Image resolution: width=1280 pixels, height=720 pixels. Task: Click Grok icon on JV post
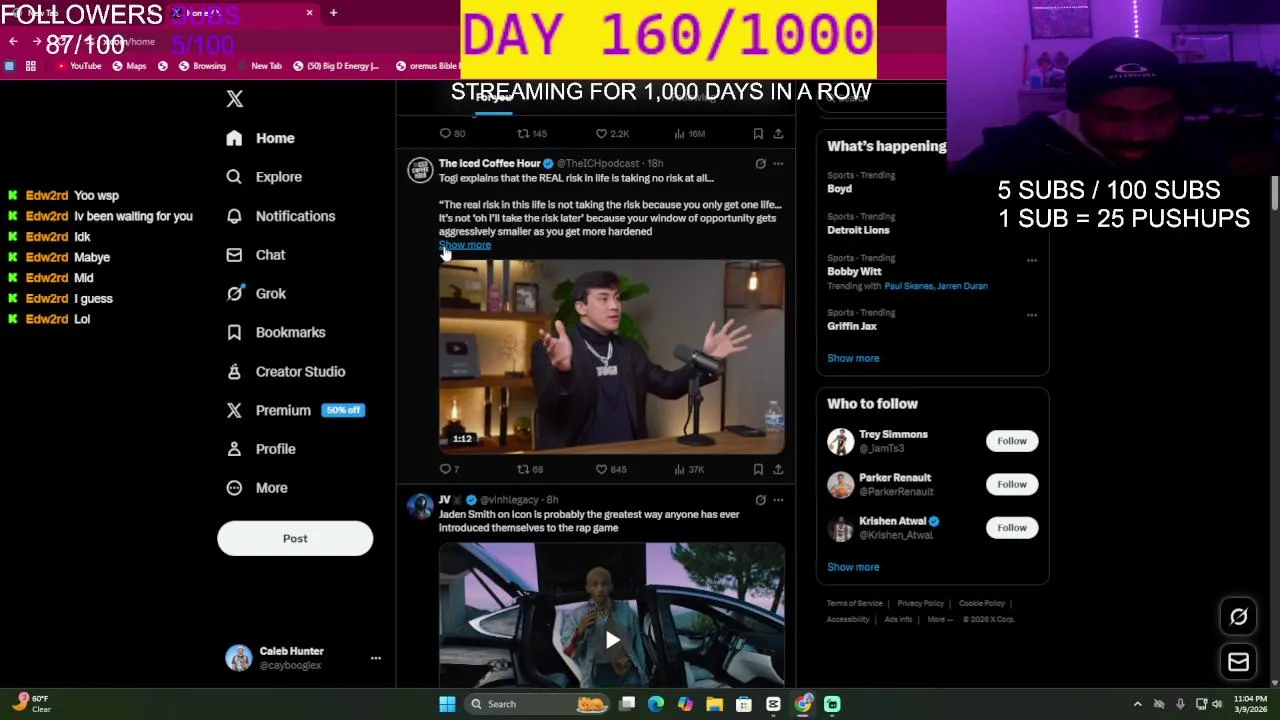pos(761,500)
